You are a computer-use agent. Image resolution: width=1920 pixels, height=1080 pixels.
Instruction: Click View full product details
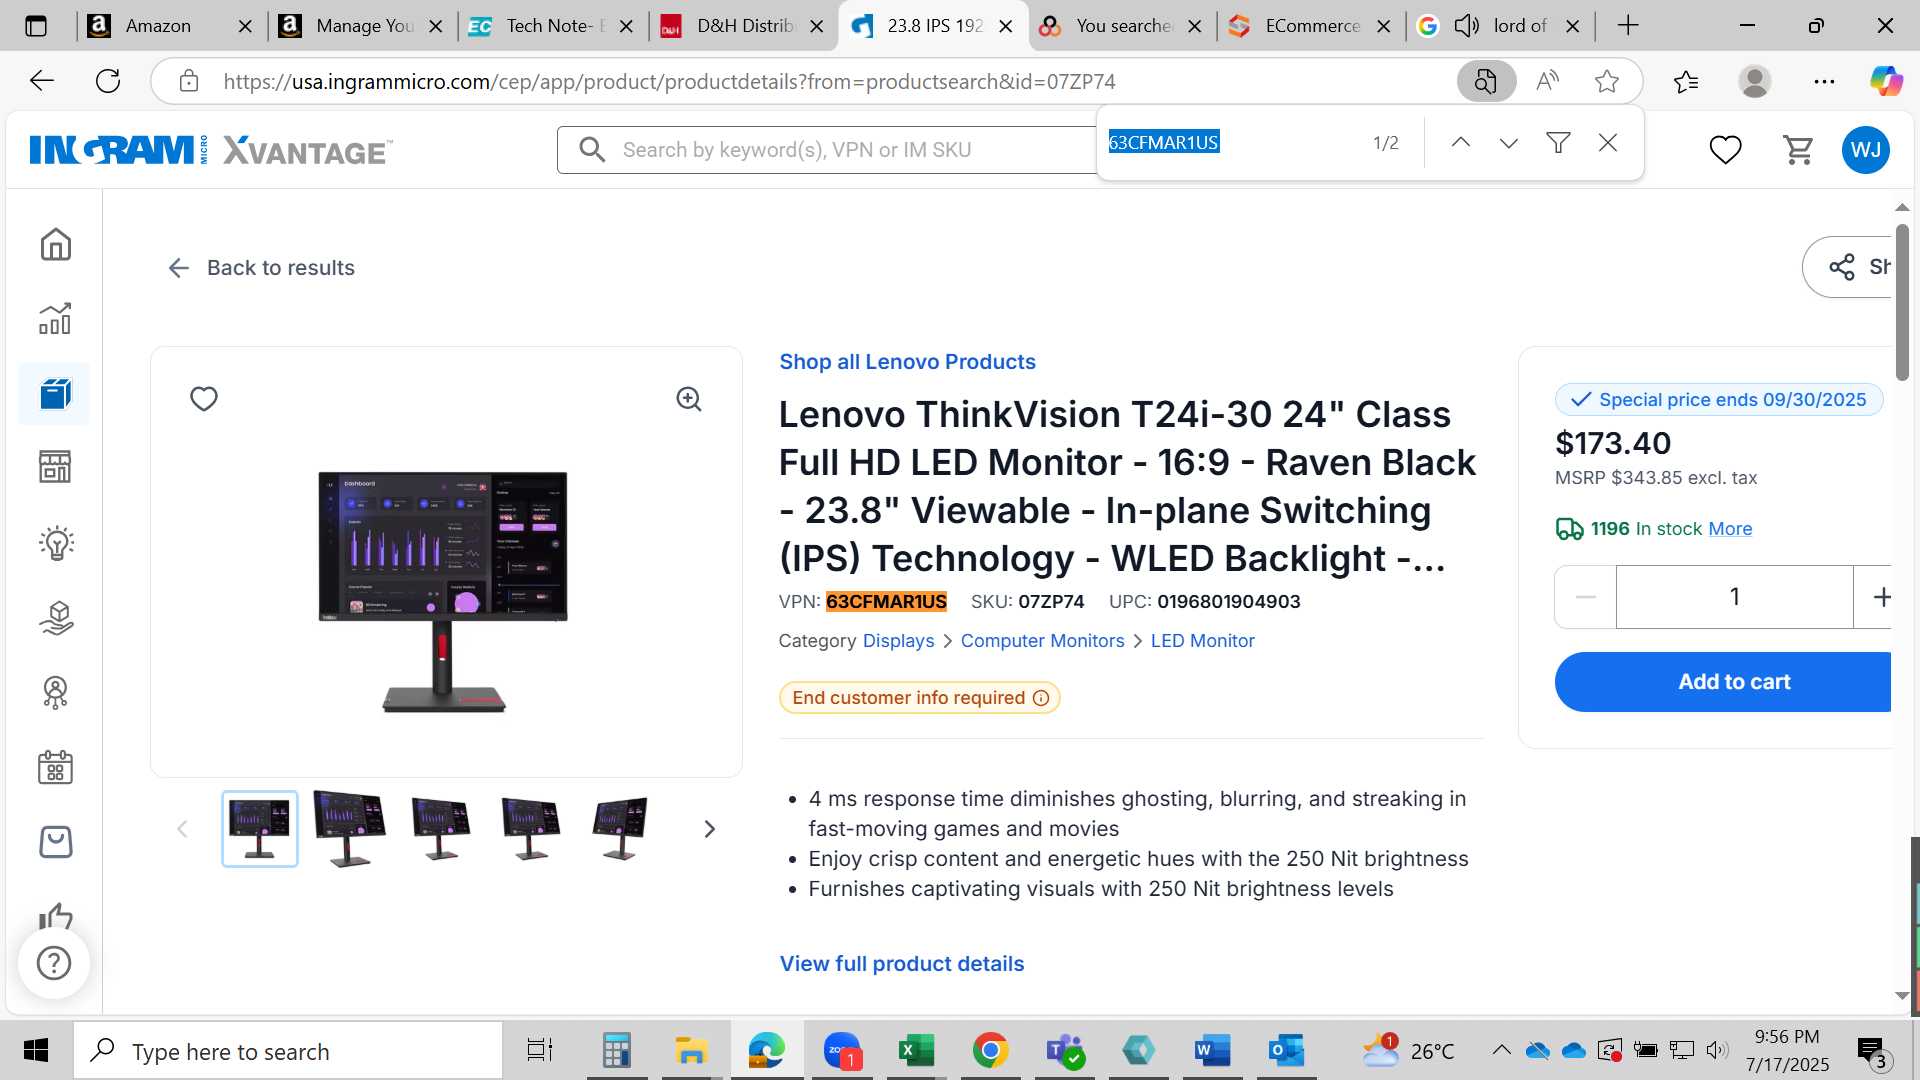pyautogui.click(x=901, y=964)
